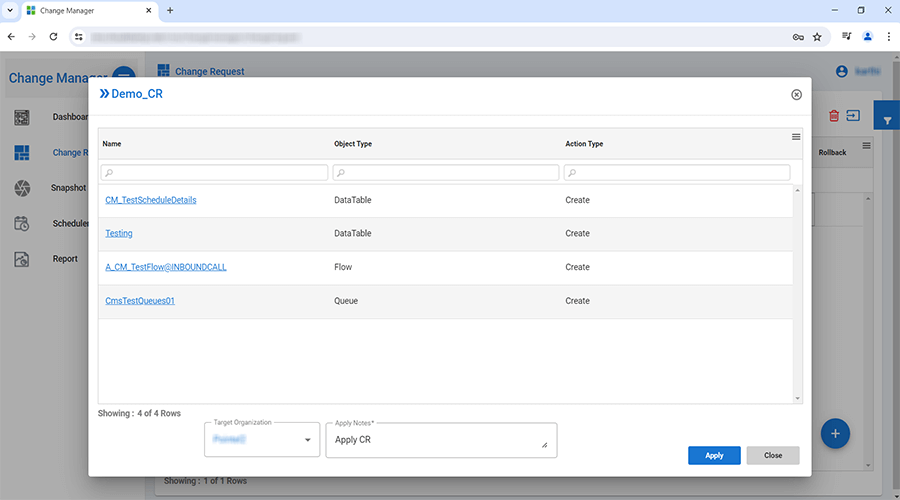This screenshot has height=500, width=900.
Task: Open the grid column menu icon
Action: click(796, 137)
